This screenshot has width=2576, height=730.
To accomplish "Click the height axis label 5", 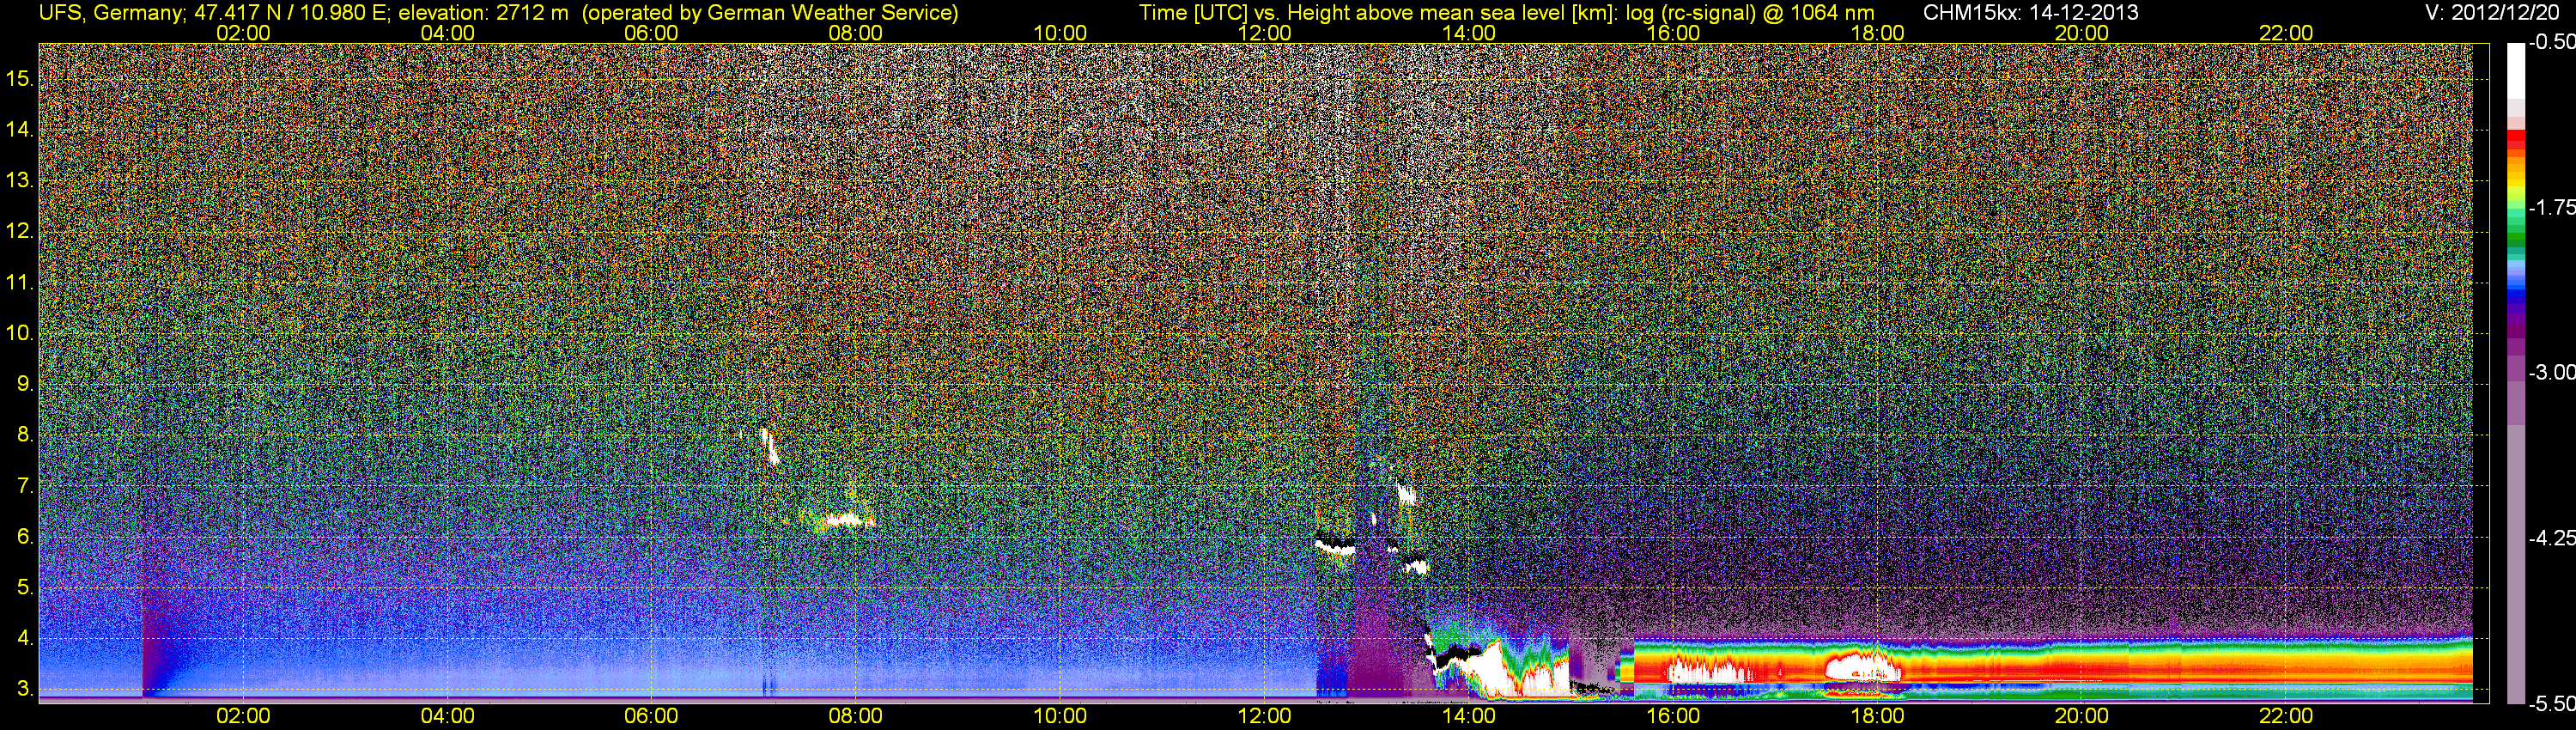I will tap(25, 588).
